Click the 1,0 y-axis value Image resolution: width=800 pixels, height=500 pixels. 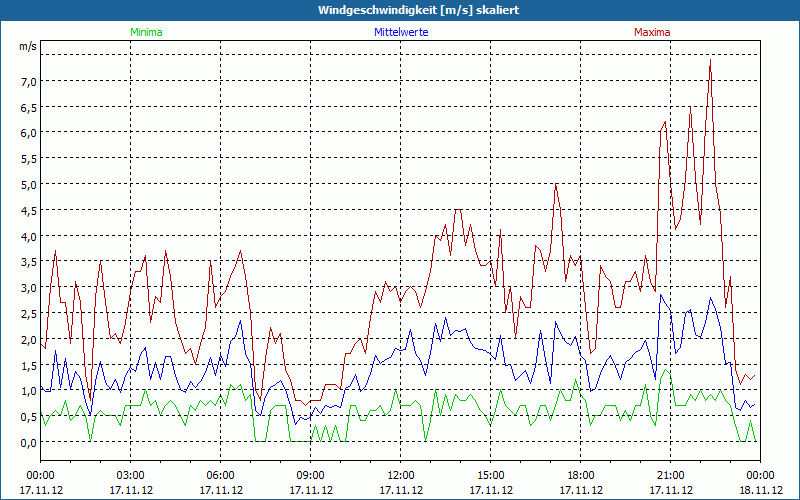pyautogui.click(x=28, y=391)
